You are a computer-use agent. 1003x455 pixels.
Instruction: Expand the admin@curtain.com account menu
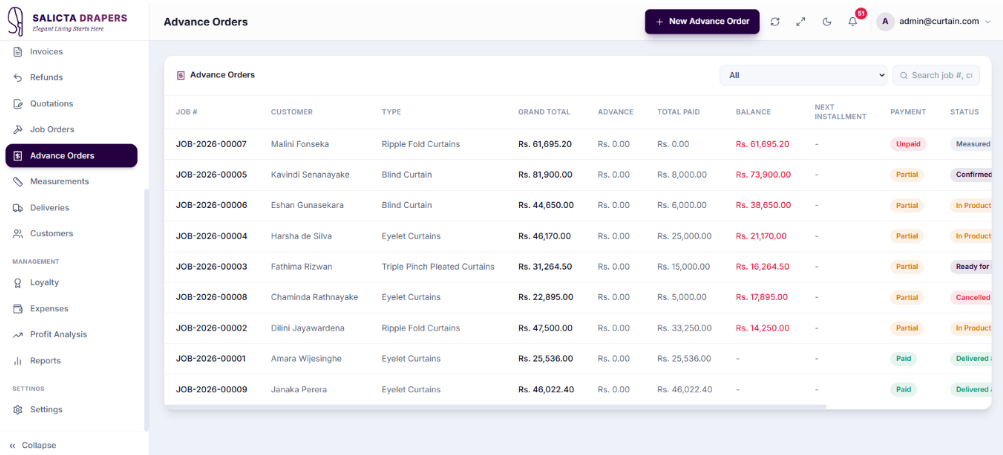933,21
